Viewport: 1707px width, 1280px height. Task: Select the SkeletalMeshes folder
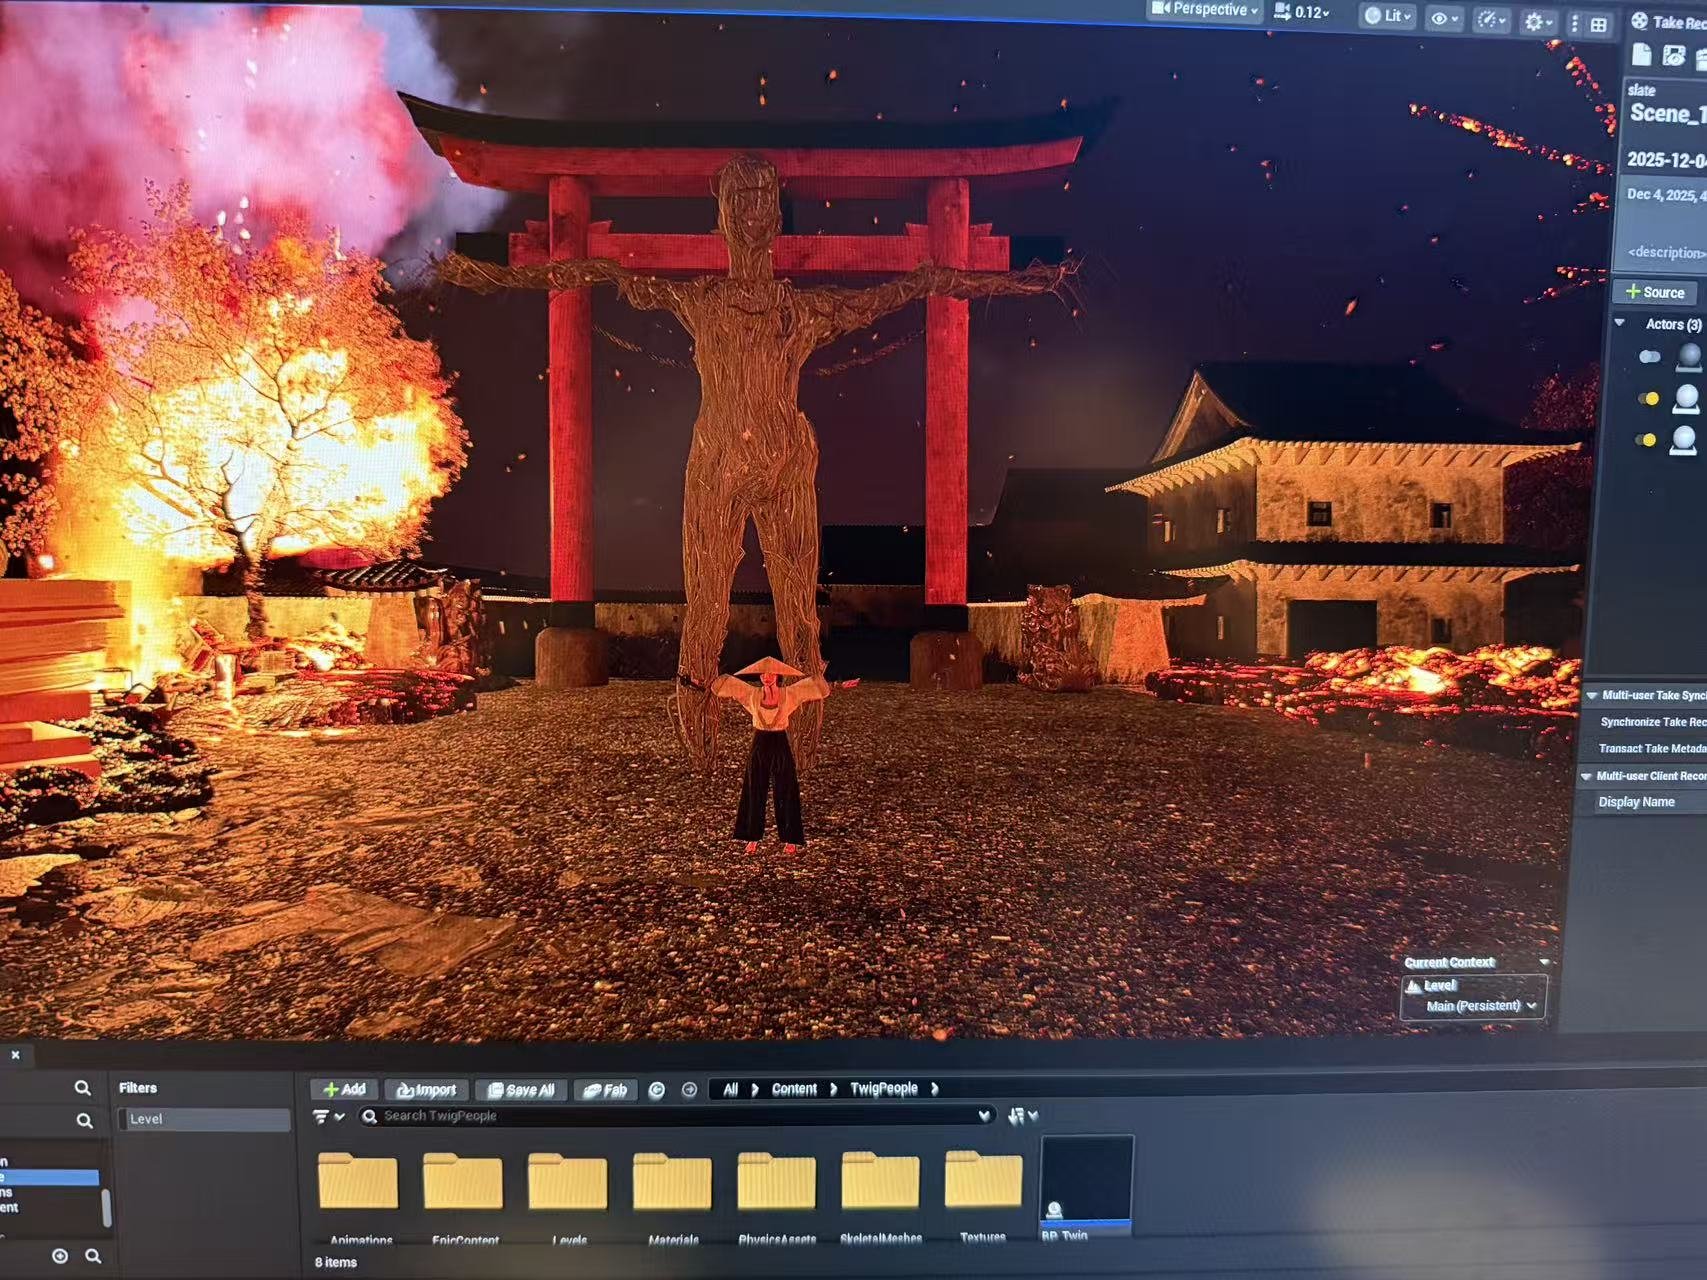[x=881, y=1196]
